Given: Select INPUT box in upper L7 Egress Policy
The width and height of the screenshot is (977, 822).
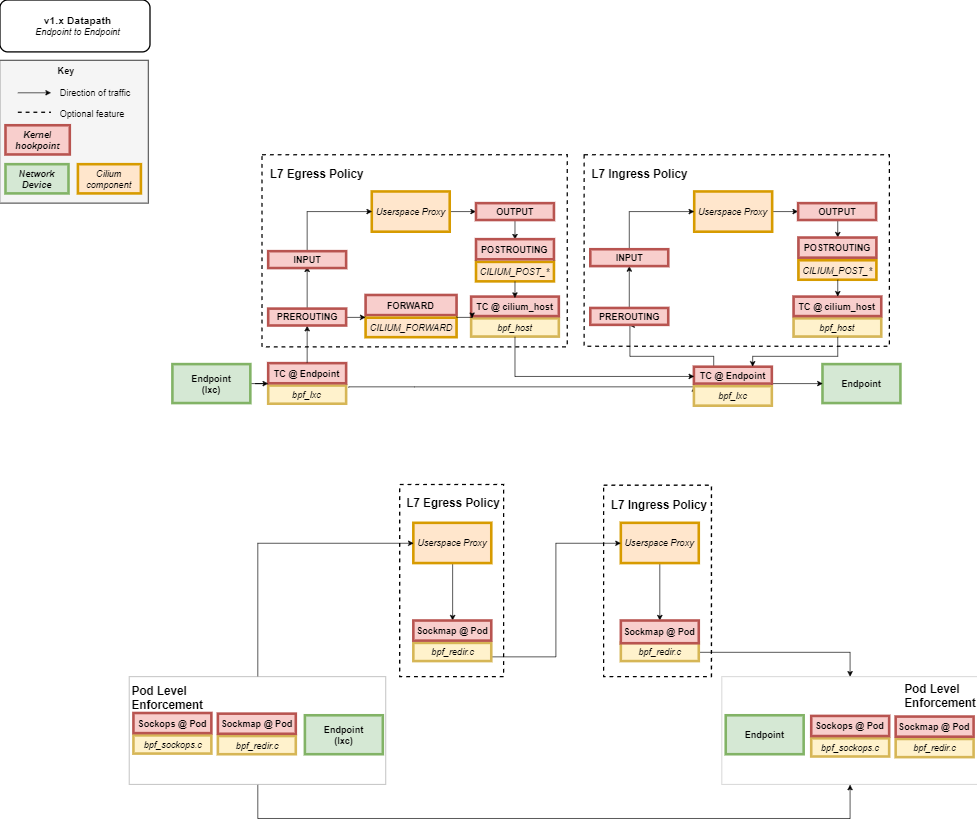Looking at the screenshot, I should 307,259.
